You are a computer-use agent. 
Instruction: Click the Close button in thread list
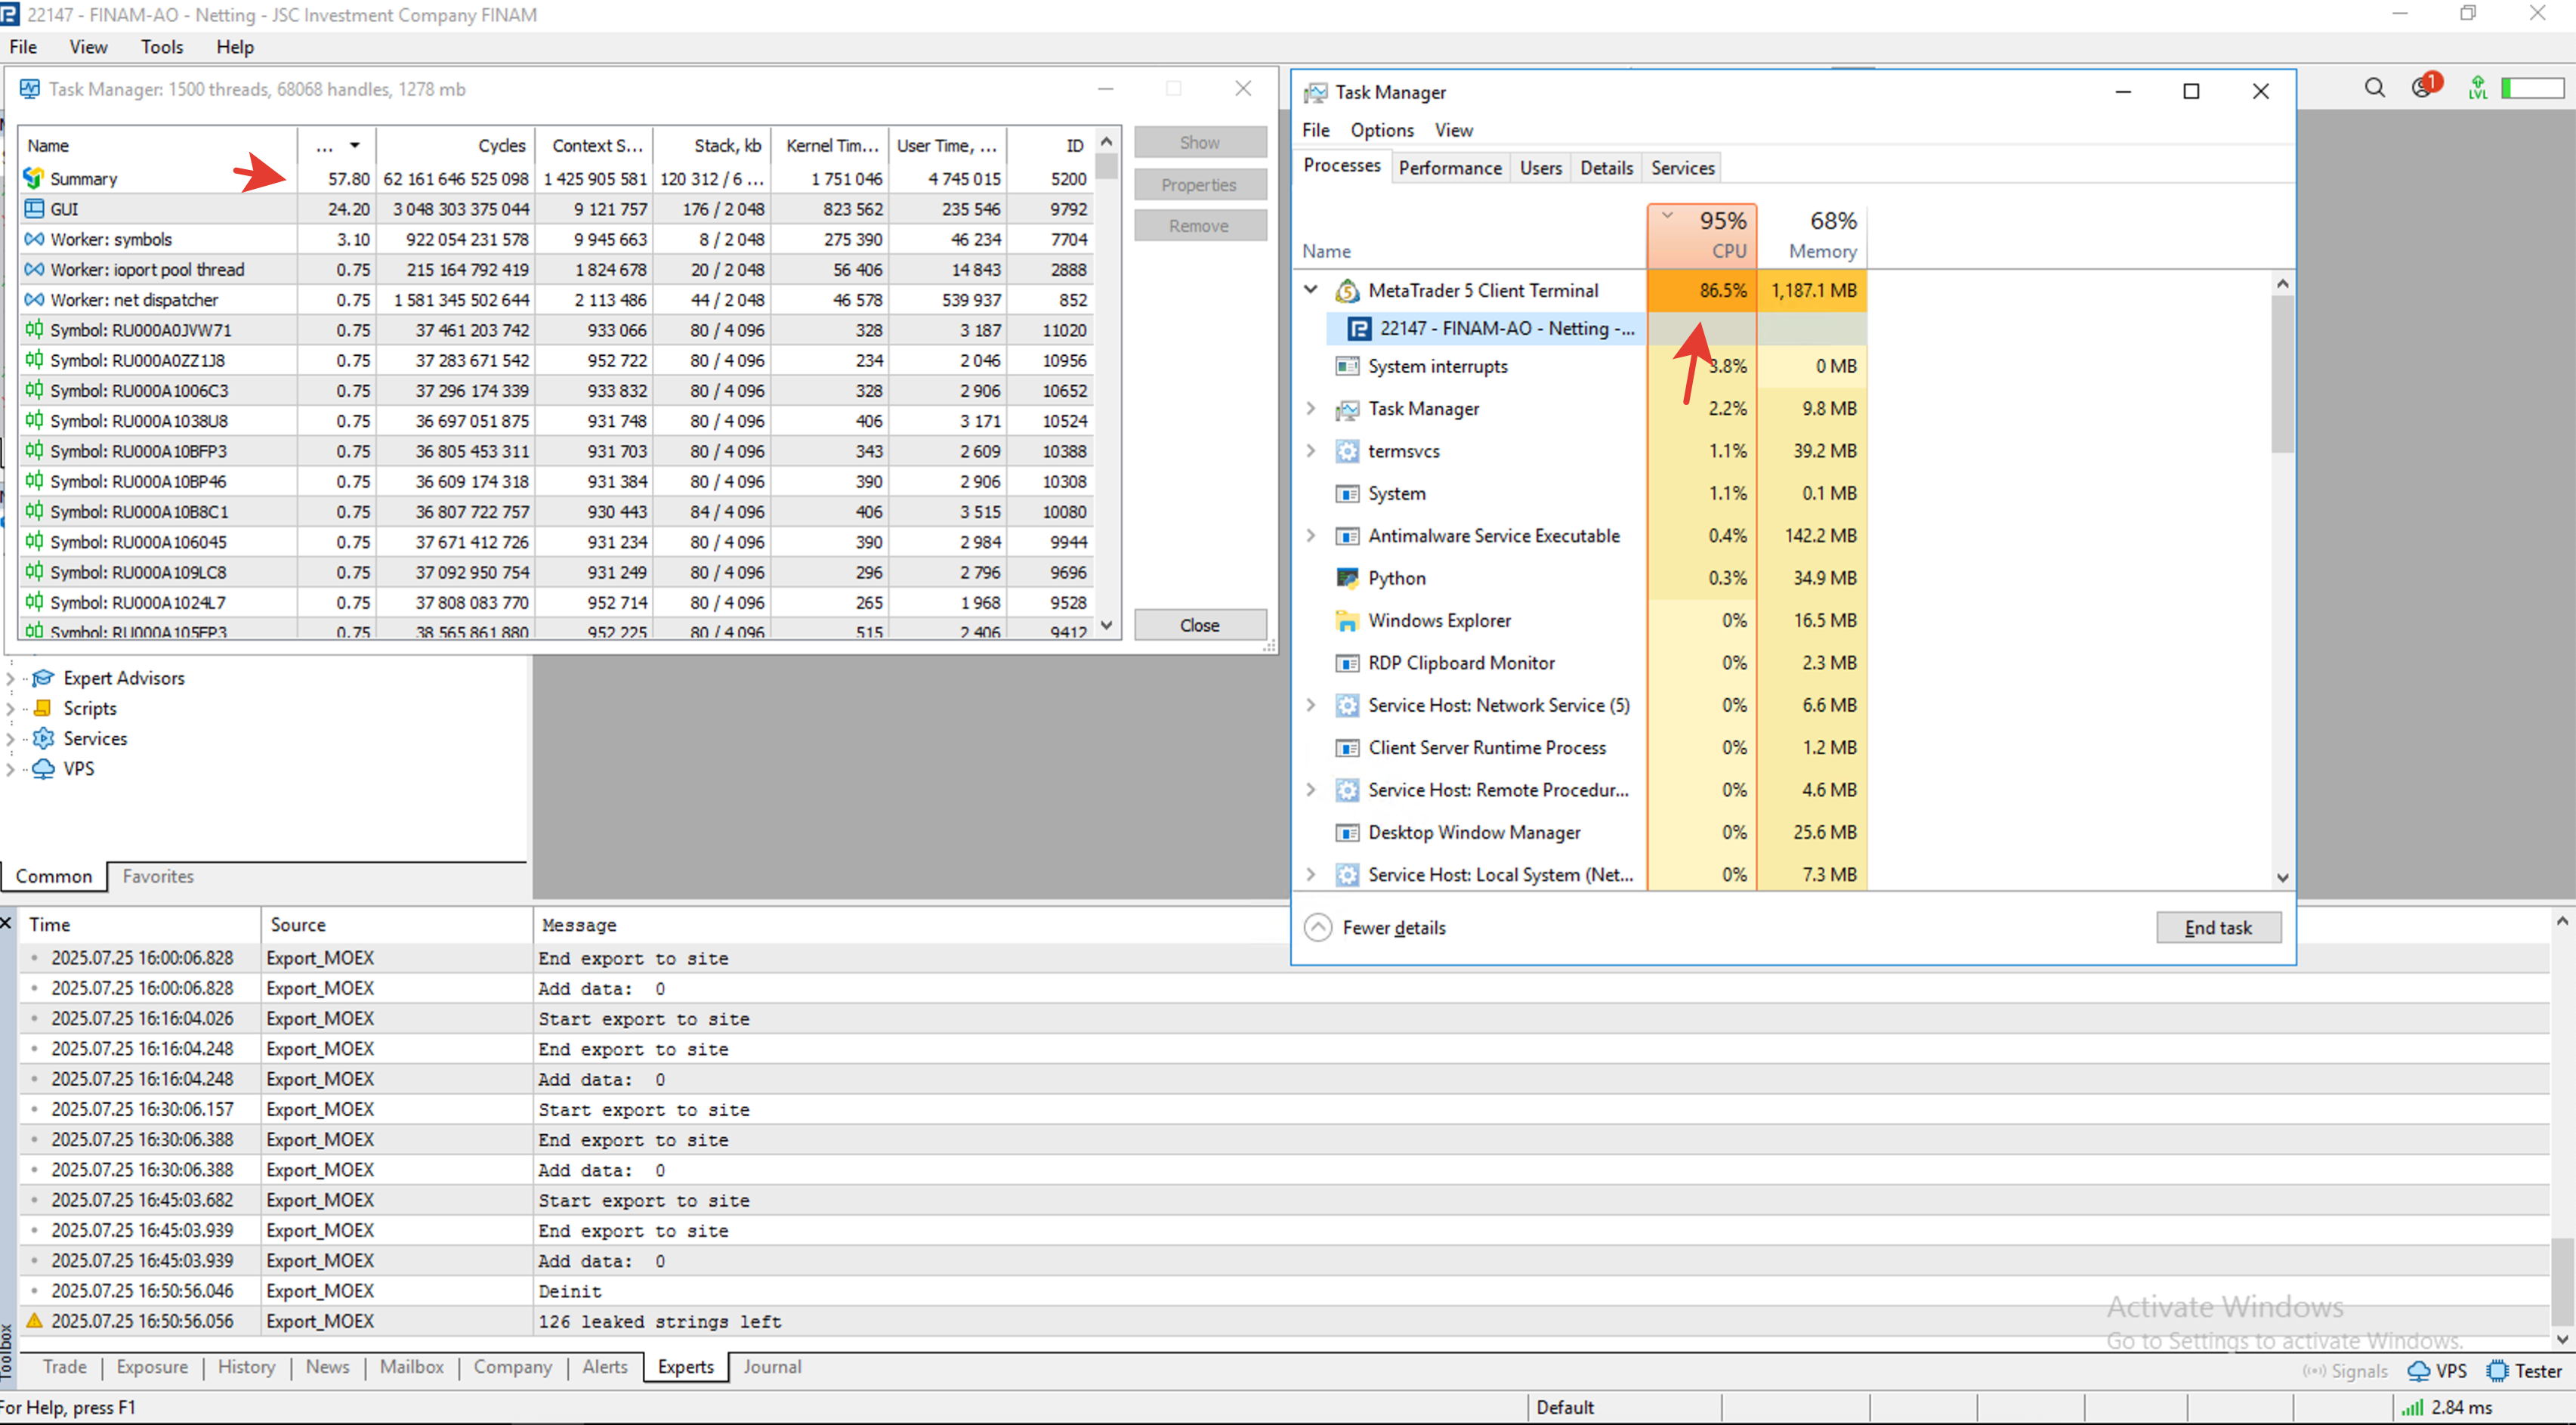[x=1199, y=625]
